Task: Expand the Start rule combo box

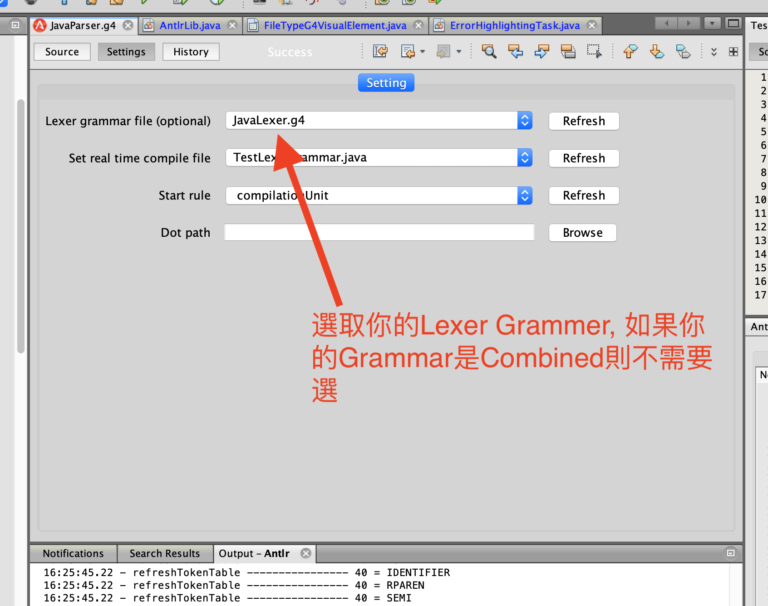Action: (525, 195)
